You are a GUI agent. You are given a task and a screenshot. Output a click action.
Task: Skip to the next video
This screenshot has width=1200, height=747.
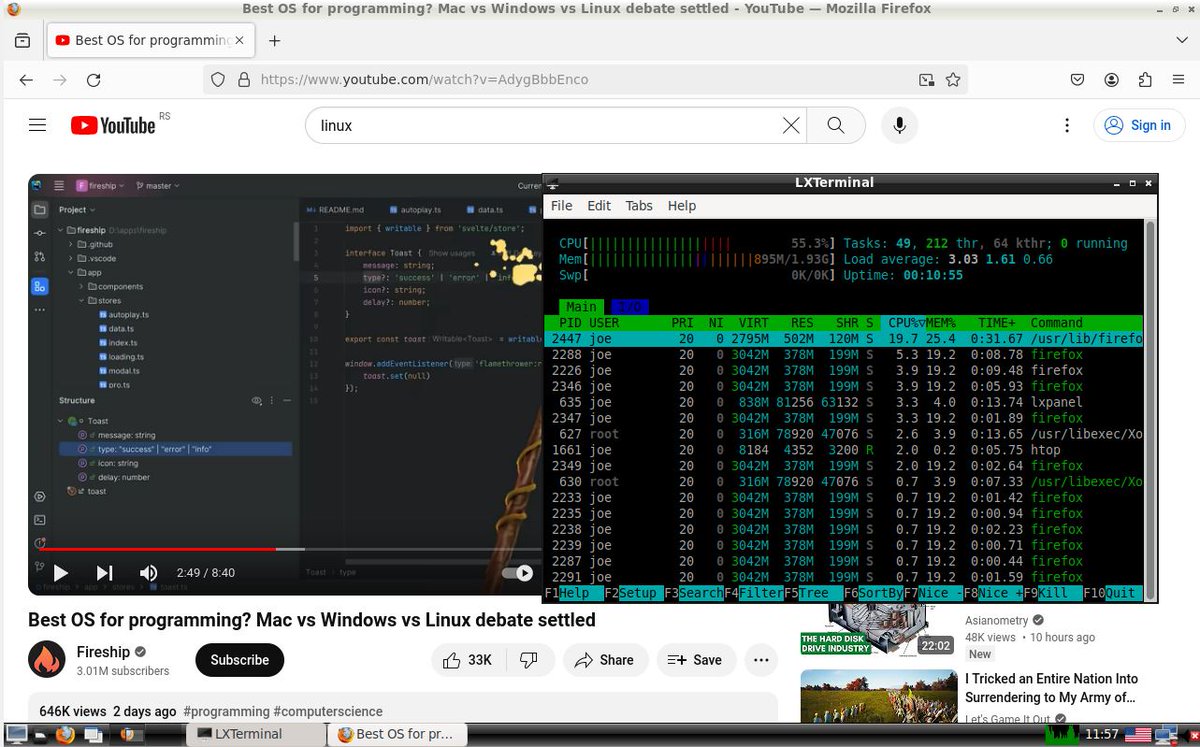coord(104,573)
